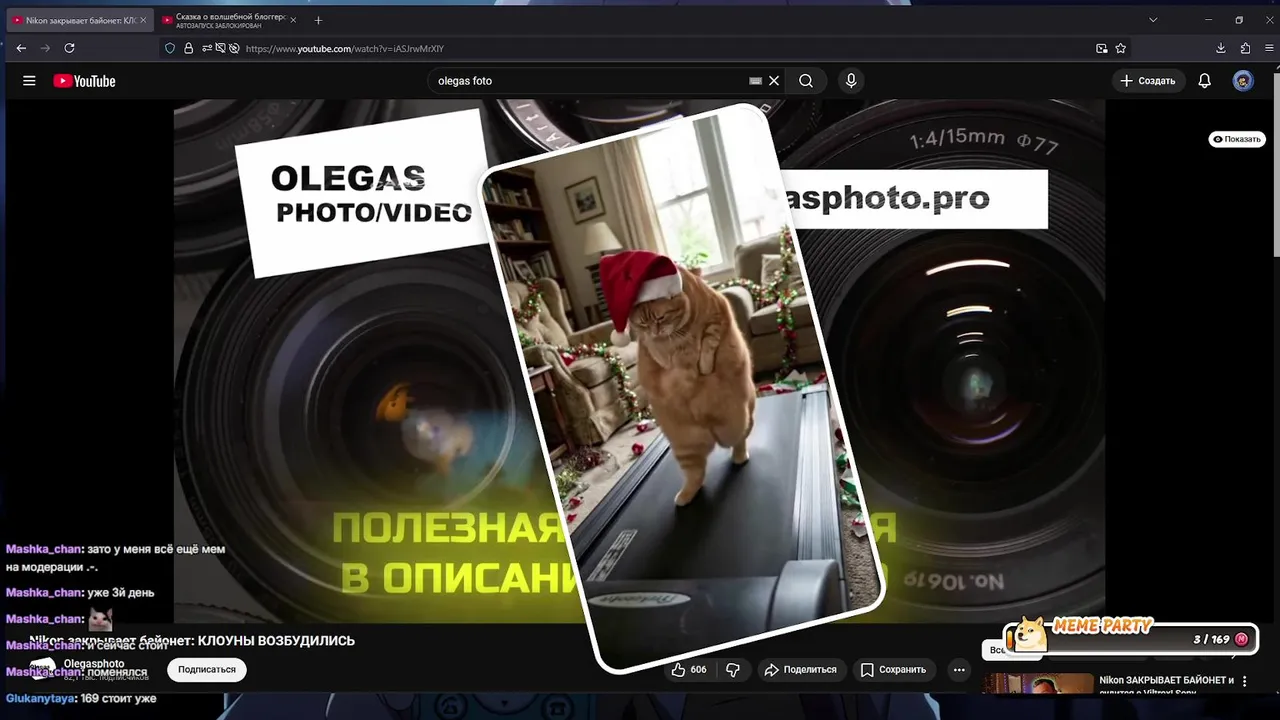Click chat message from Glukanytaya
The height and width of the screenshot is (720, 1280).
(81, 698)
